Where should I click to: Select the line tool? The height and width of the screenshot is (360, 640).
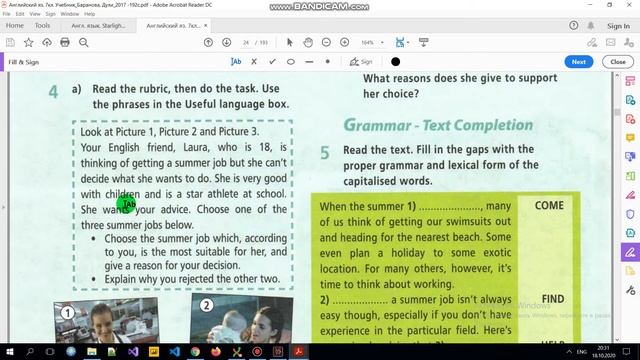309,62
